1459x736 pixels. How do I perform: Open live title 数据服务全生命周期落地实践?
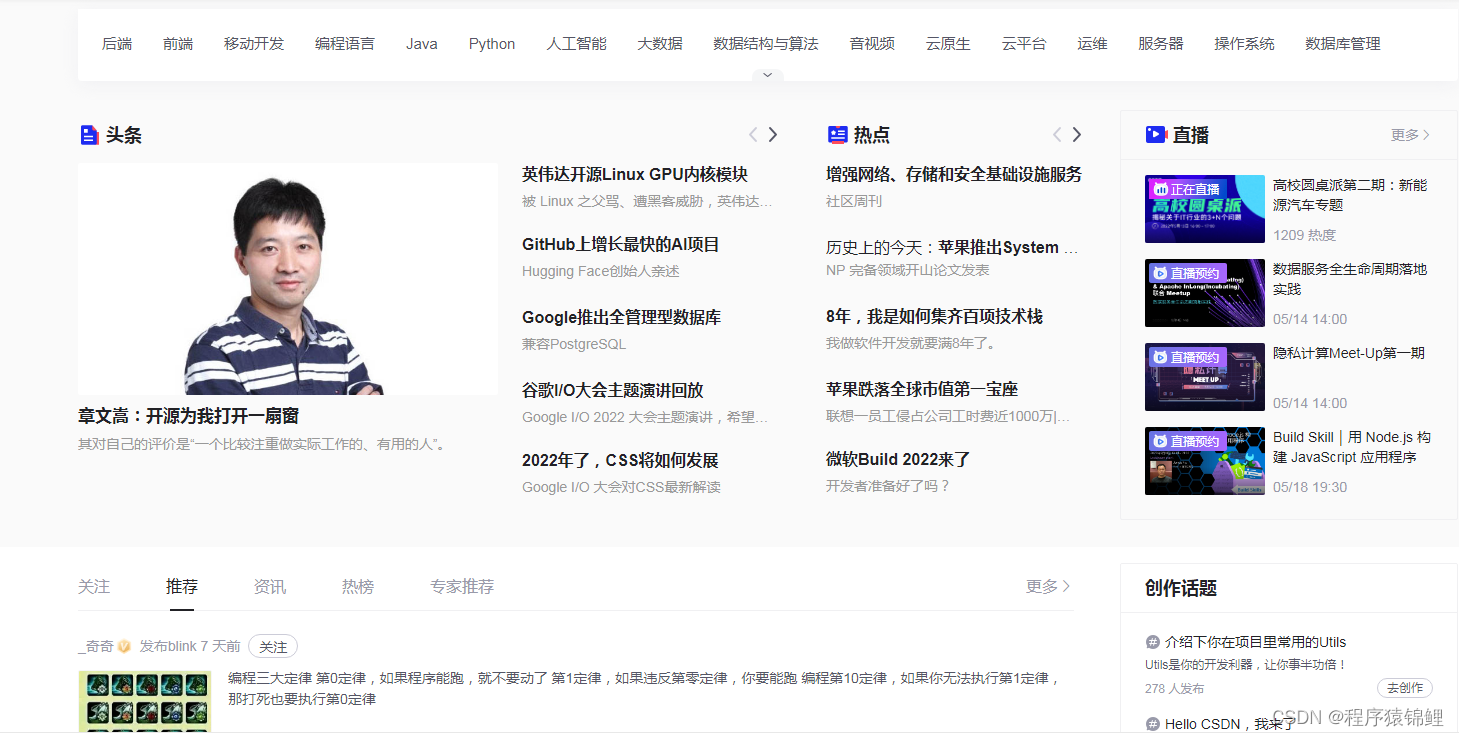(1350, 279)
